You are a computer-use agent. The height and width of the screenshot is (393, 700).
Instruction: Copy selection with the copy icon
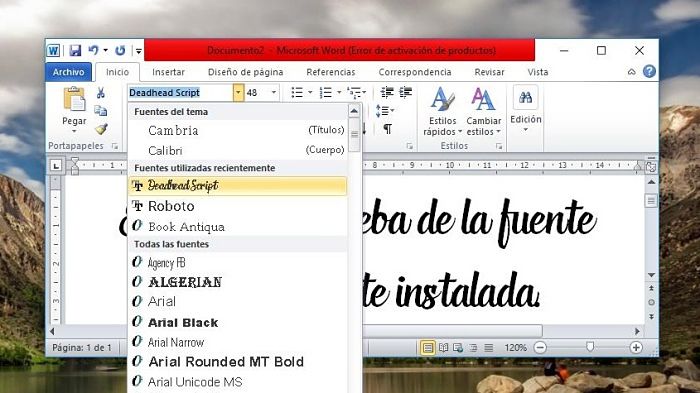pos(100,111)
